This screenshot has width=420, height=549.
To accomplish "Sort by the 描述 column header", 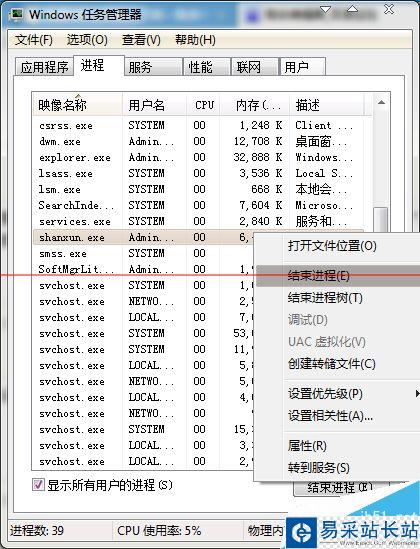I will [x=327, y=105].
